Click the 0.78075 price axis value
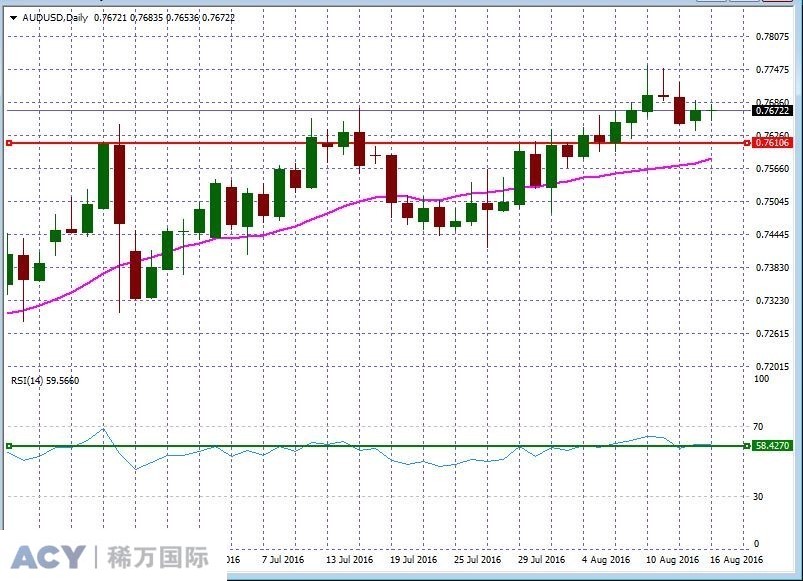This screenshot has width=803, height=581. tap(772, 36)
